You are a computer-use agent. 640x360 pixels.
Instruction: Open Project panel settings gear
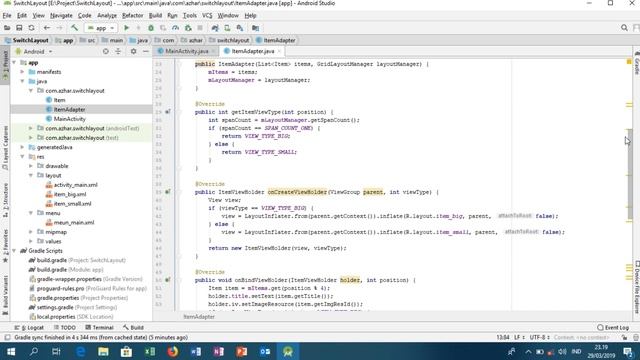tap(133, 51)
